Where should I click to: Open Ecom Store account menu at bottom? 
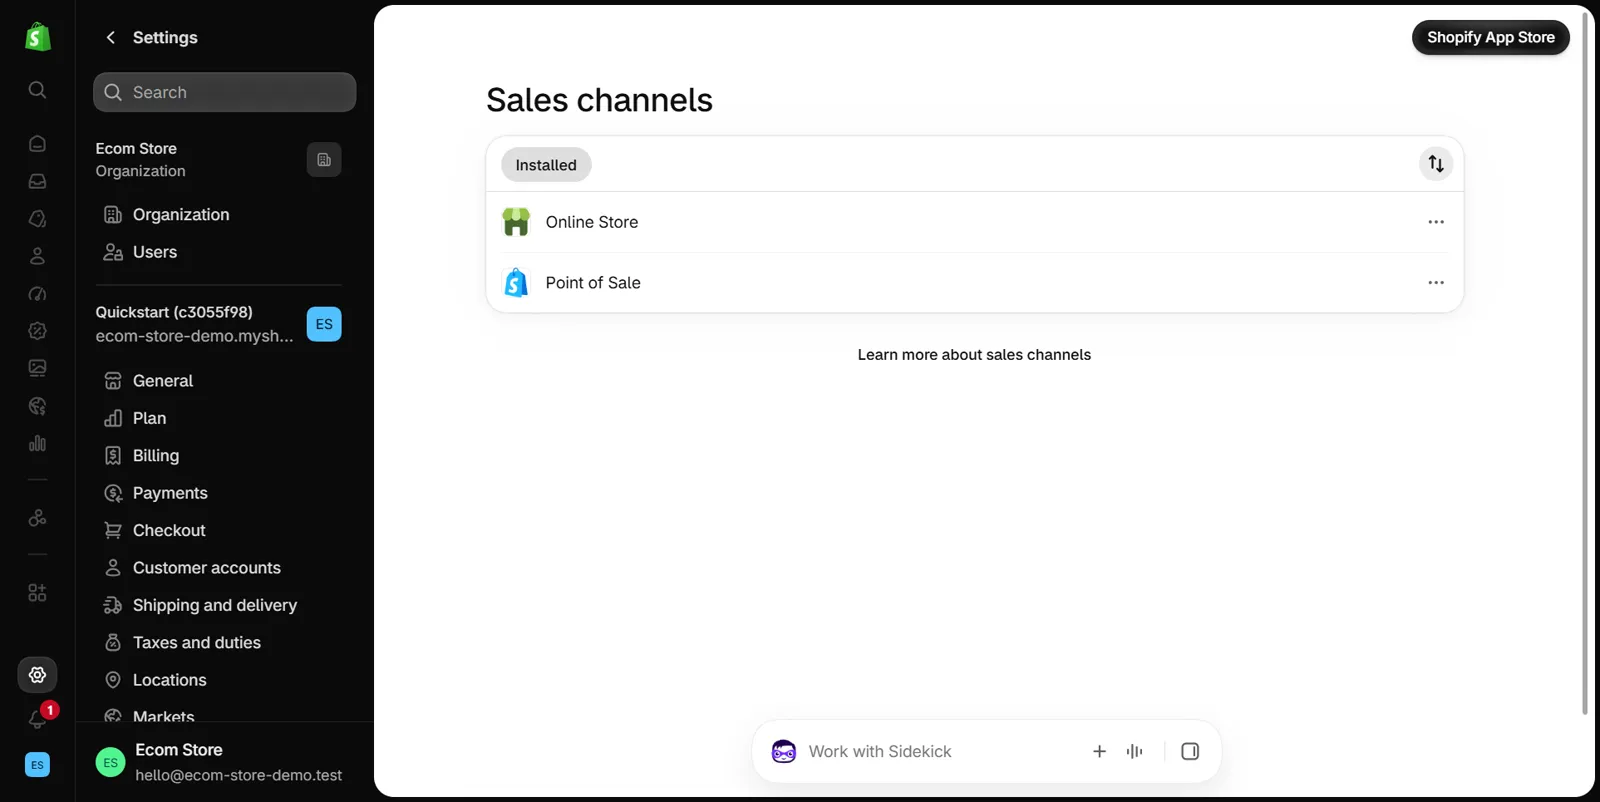tap(225, 762)
